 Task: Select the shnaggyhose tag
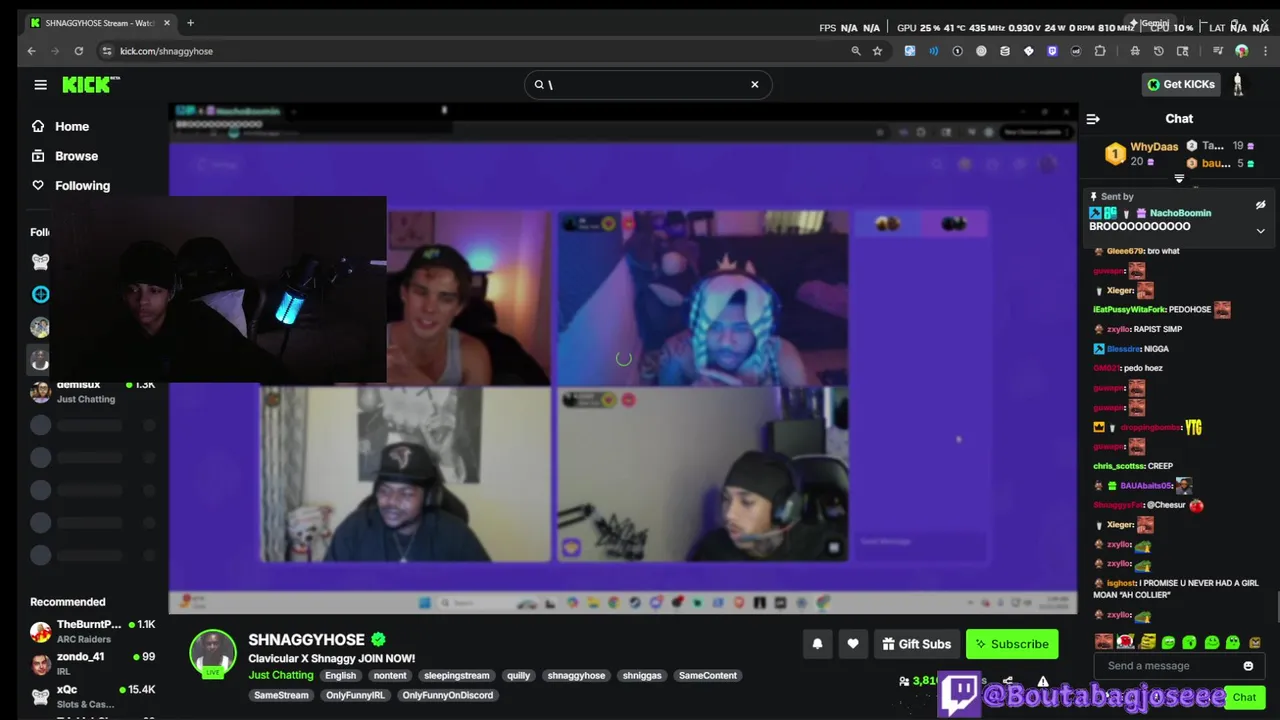pos(576,676)
